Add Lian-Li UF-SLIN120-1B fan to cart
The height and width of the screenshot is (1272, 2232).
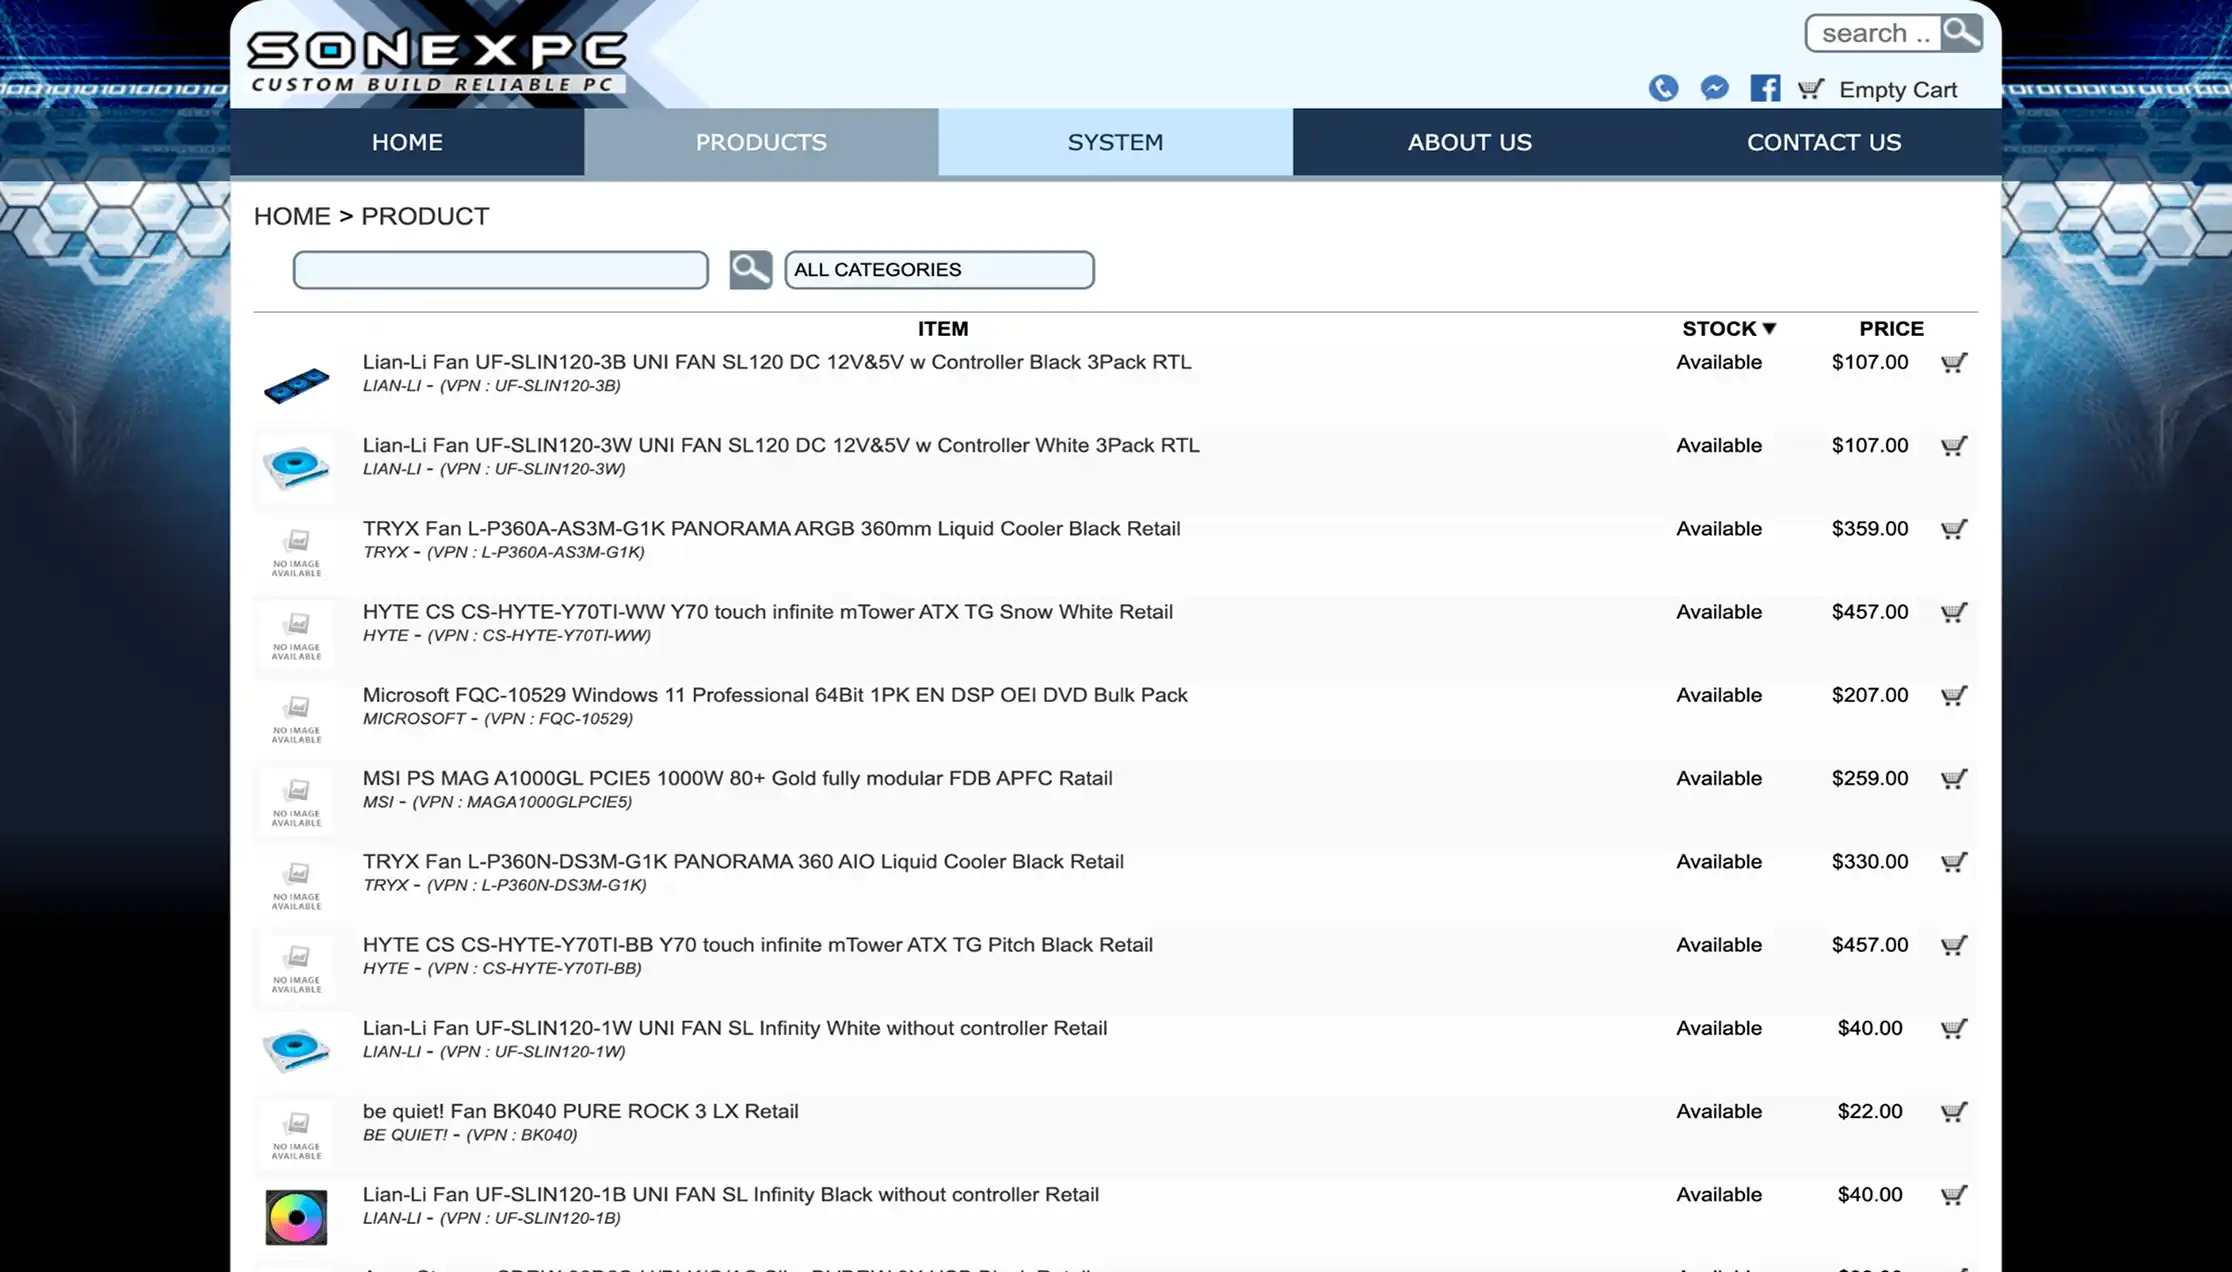point(1954,1195)
